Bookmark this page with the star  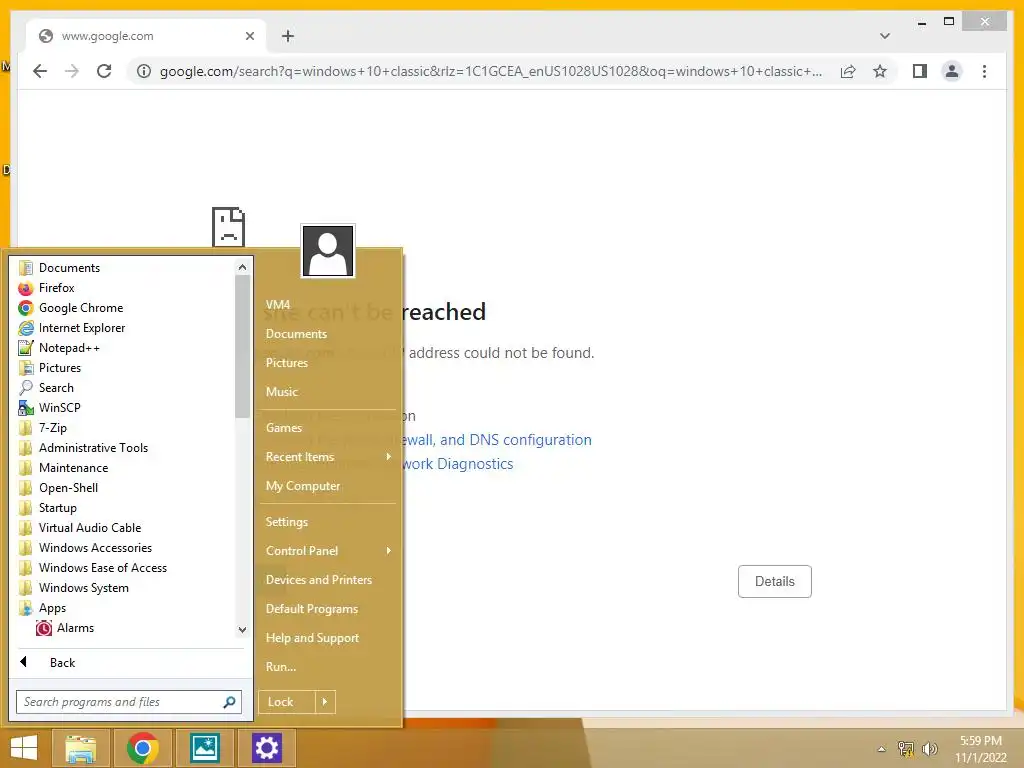click(880, 71)
